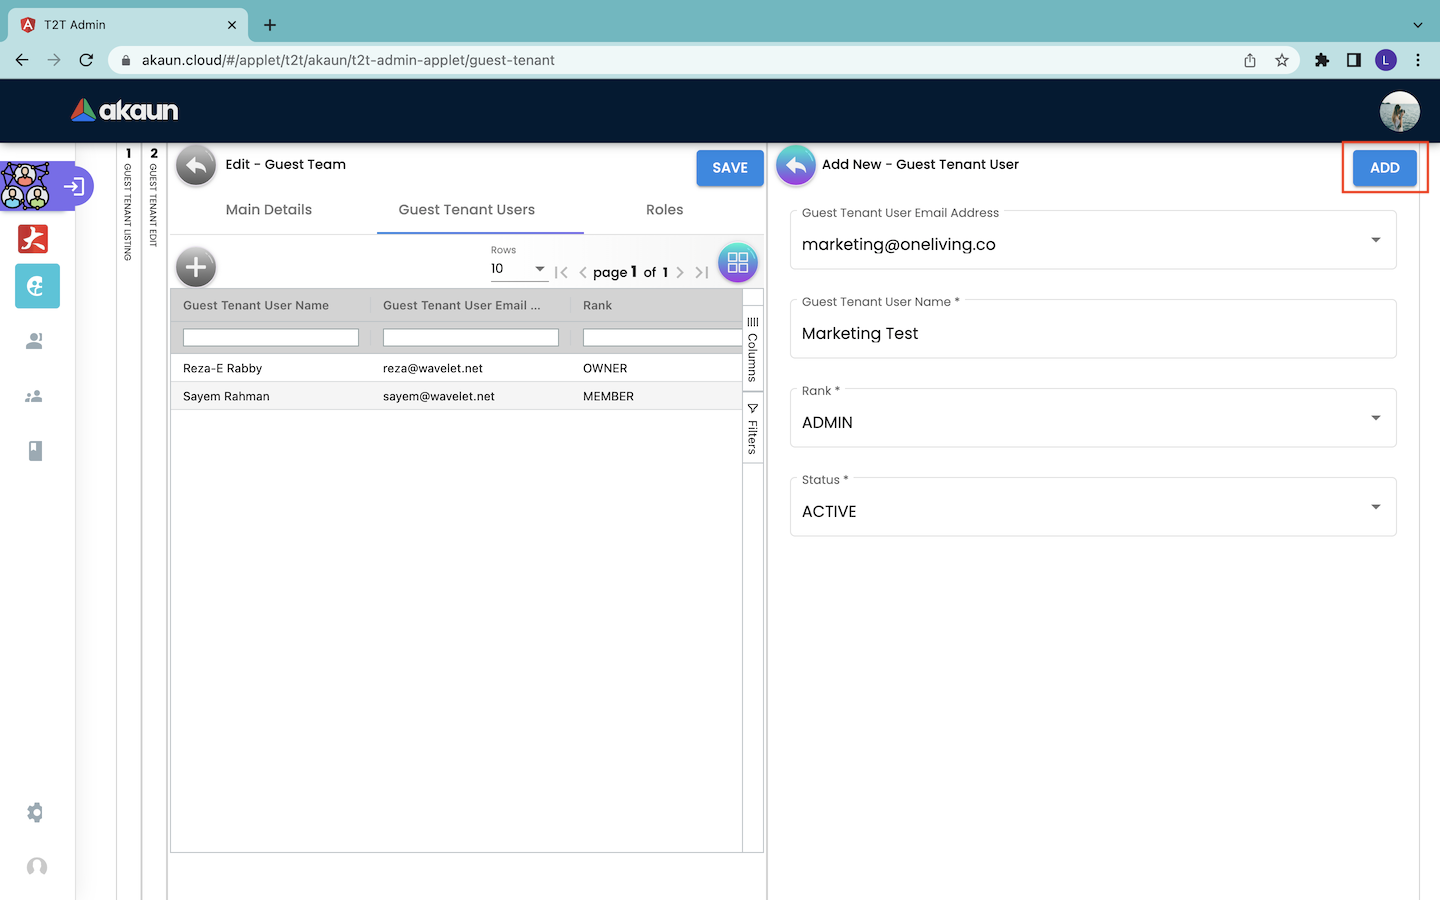Switch to the Roles tab

pyautogui.click(x=664, y=210)
